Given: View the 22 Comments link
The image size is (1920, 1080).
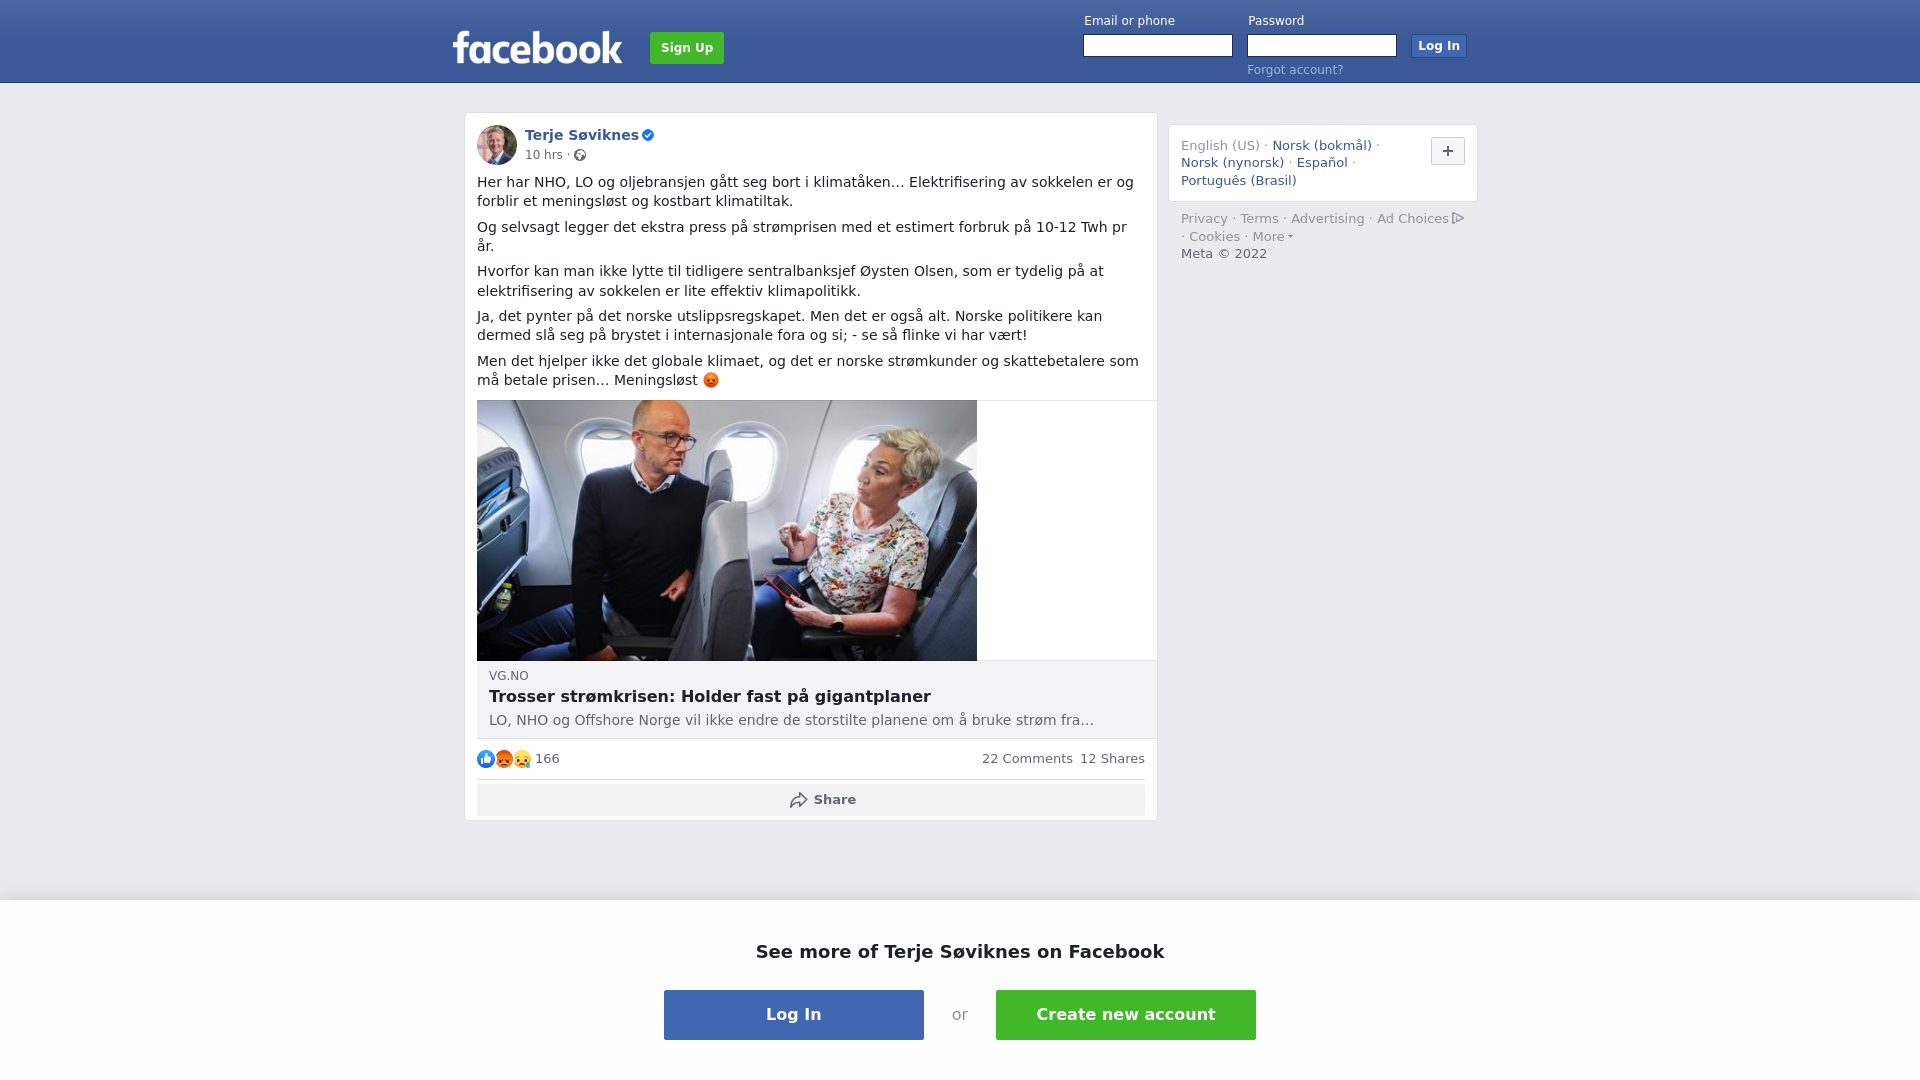Looking at the screenshot, I should (1027, 759).
